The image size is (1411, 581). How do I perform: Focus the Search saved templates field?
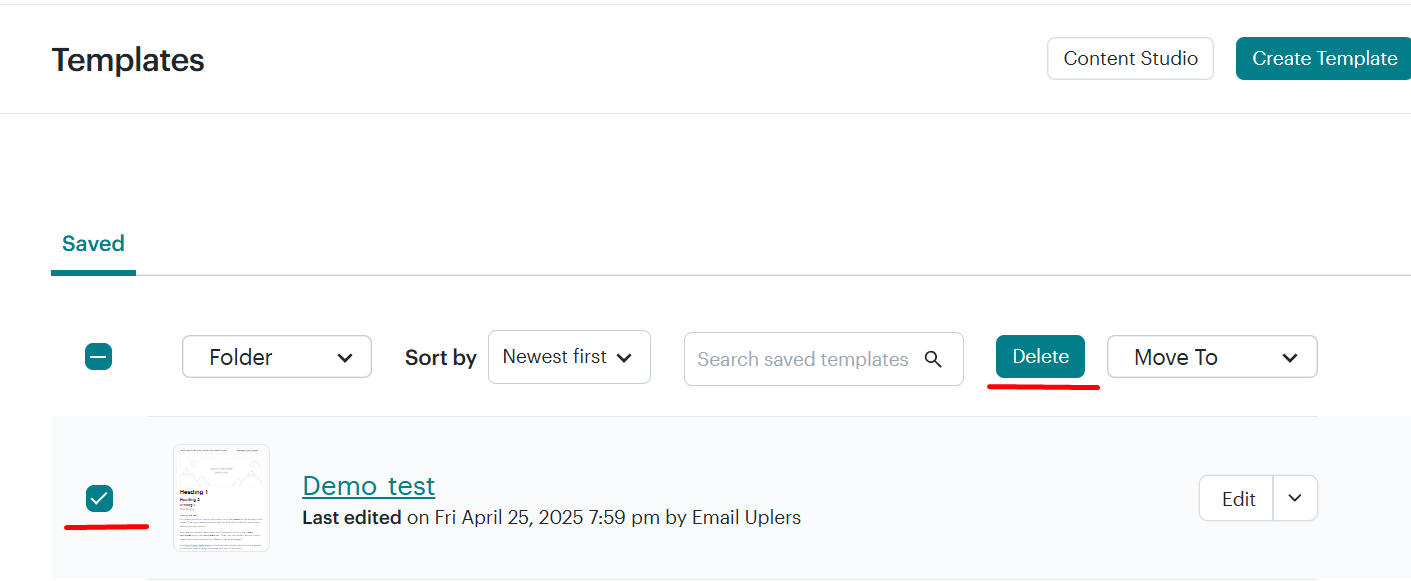(x=824, y=359)
